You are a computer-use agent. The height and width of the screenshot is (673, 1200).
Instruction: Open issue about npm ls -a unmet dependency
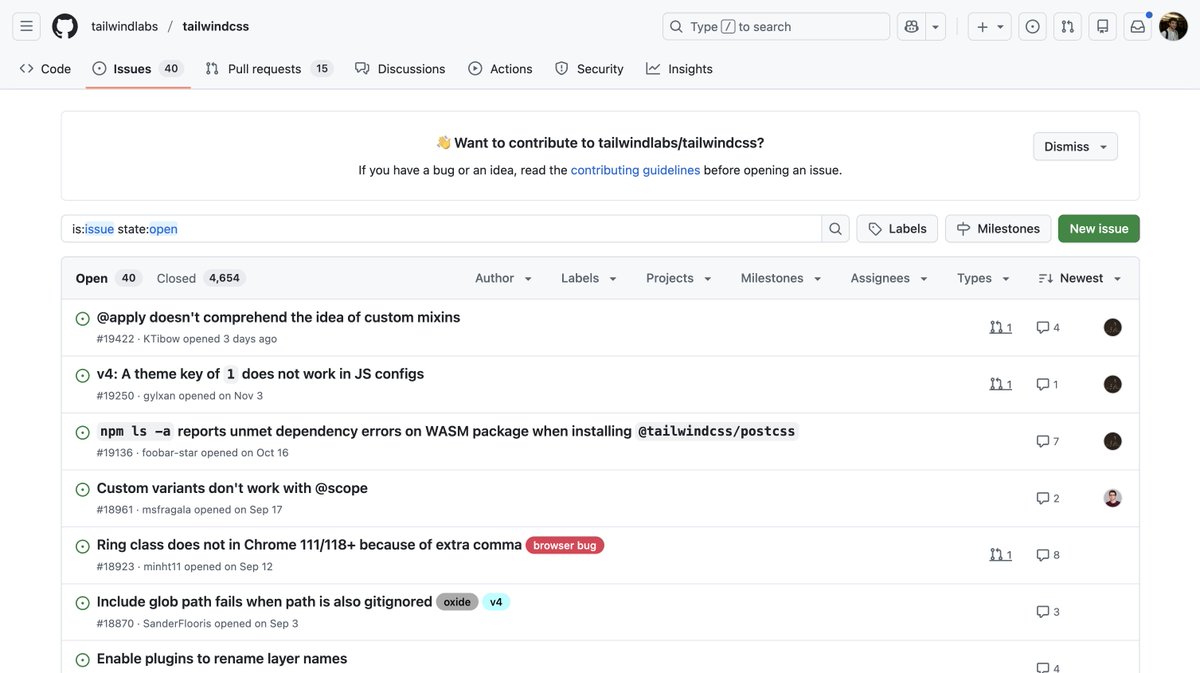446,431
